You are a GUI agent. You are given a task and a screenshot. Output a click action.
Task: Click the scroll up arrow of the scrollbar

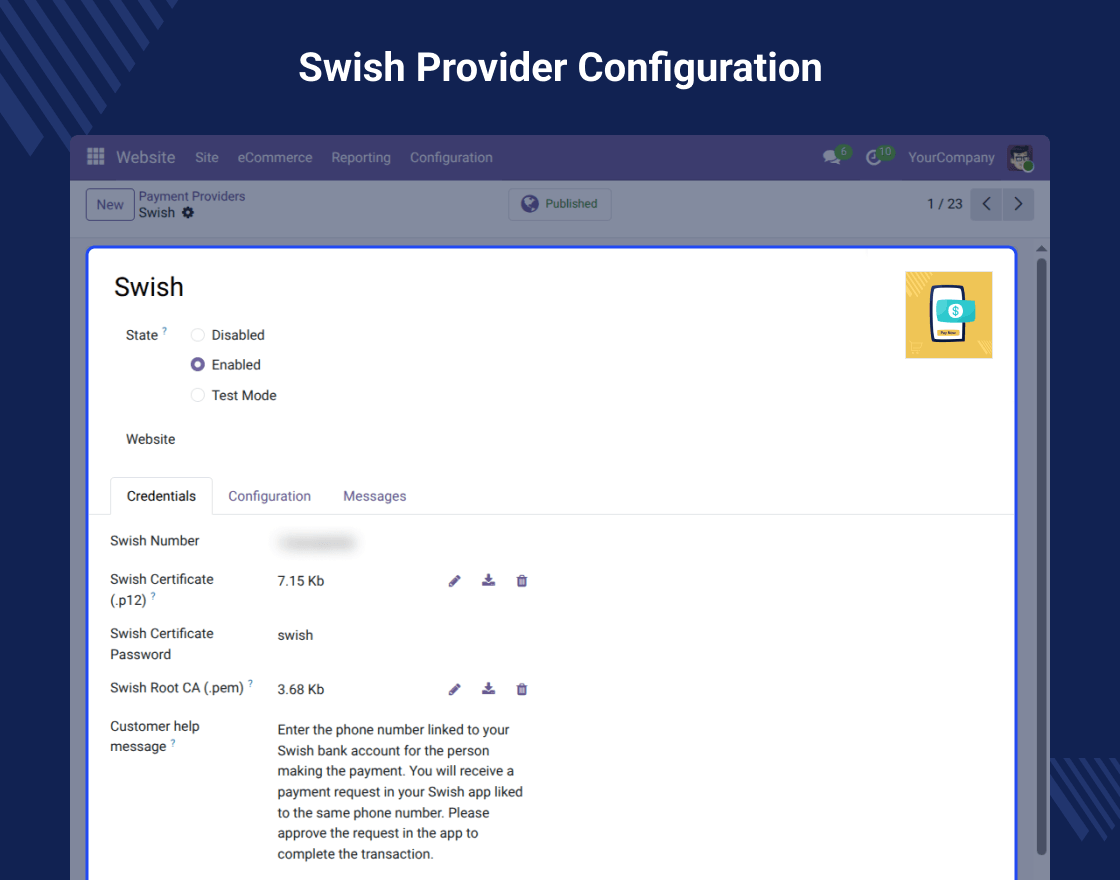[x=1041, y=249]
